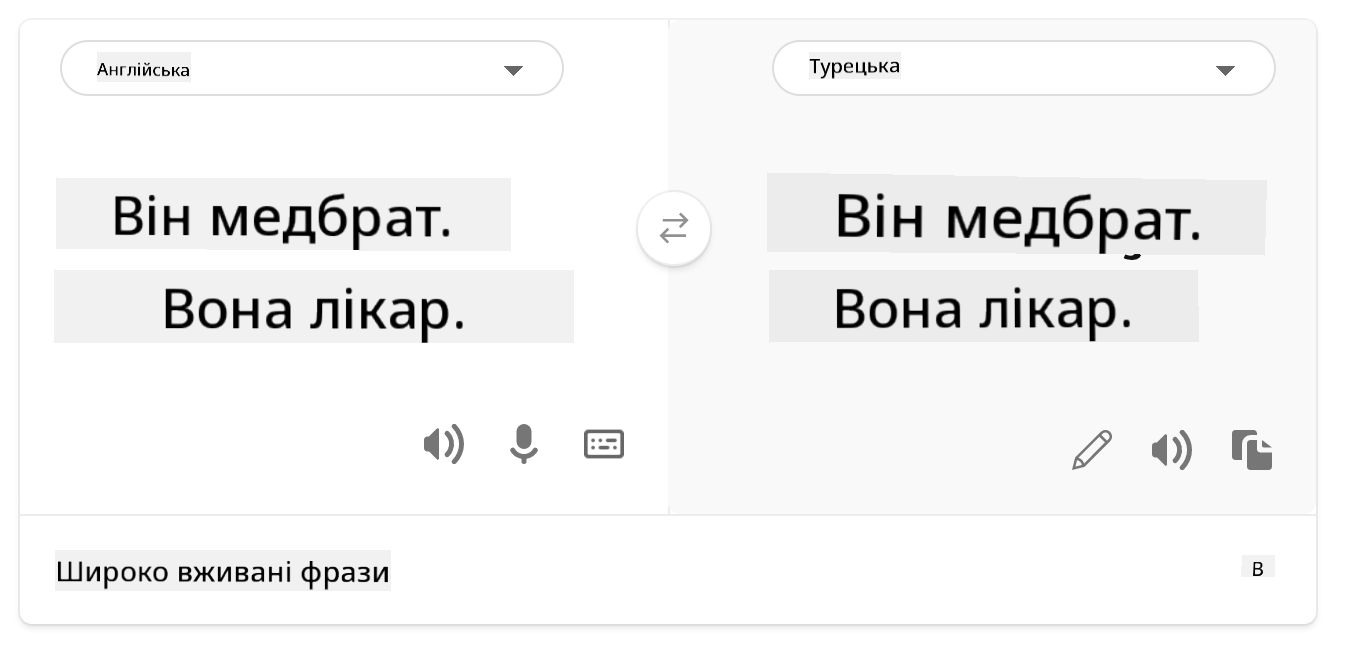Viewport: 1350px width, 664px height.
Task: Select the translated line "Вона лікар."
Action: tap(983, 307)
